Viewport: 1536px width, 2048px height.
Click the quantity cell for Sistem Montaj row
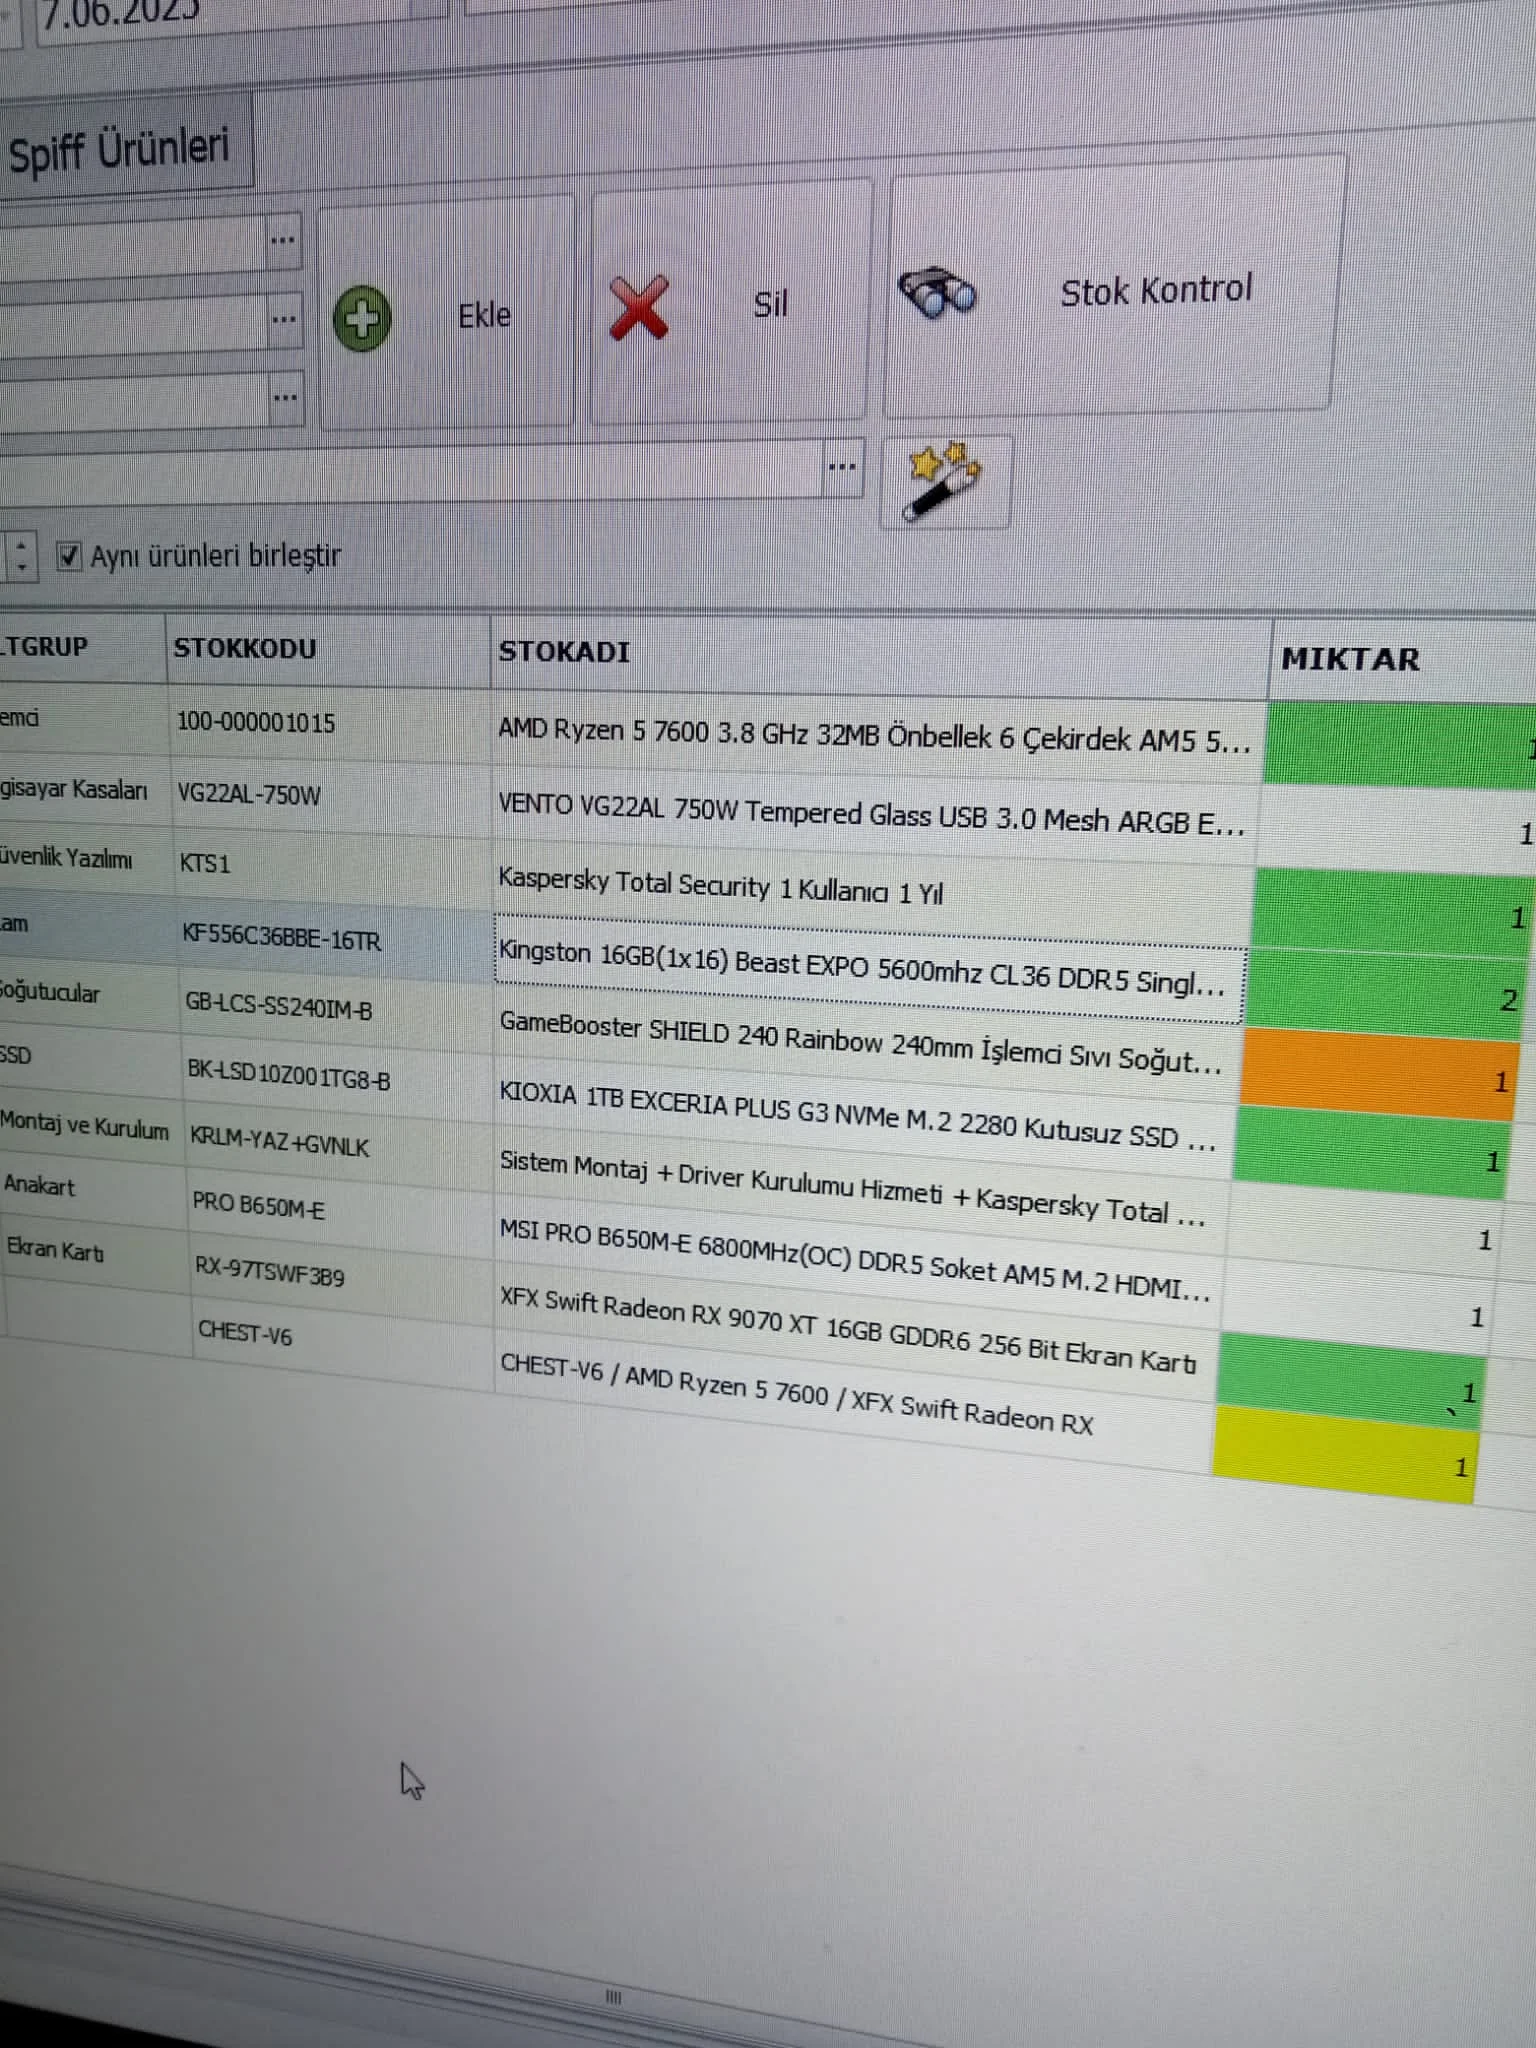pyautogui.click(x=1365, y=1230)
